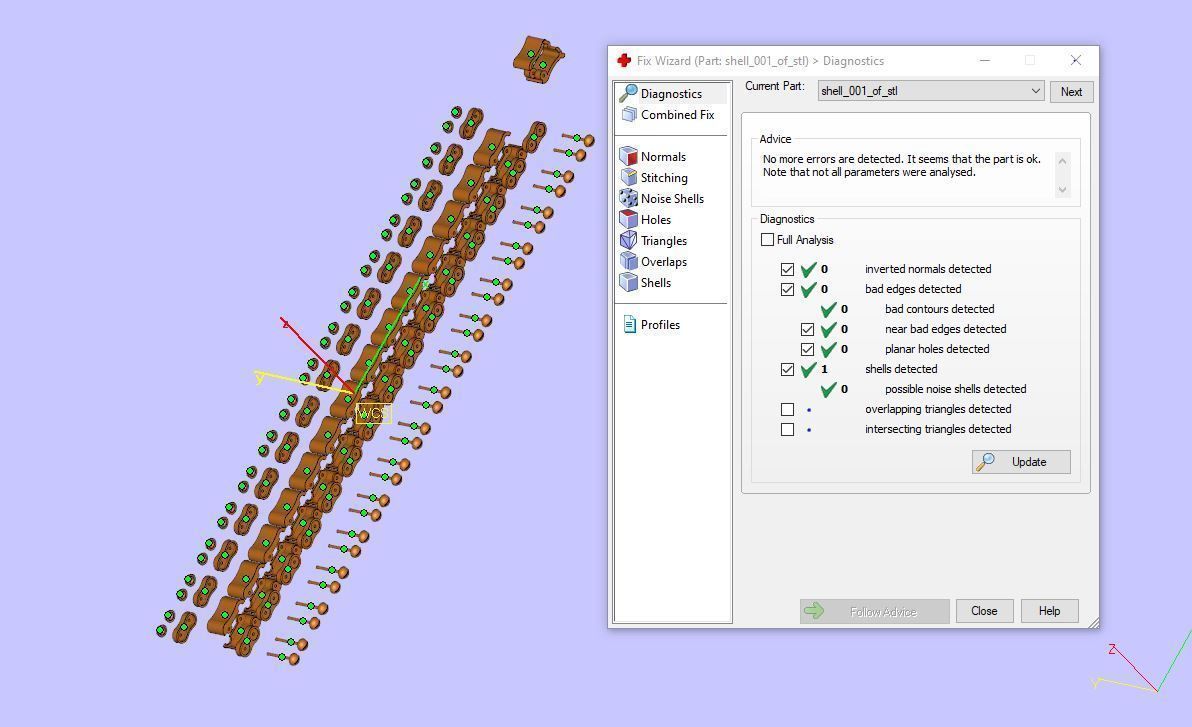Image resolution: width=1192 pixels, height=727 pixels.
Task: Click the Close button
Action: (984, 611)
